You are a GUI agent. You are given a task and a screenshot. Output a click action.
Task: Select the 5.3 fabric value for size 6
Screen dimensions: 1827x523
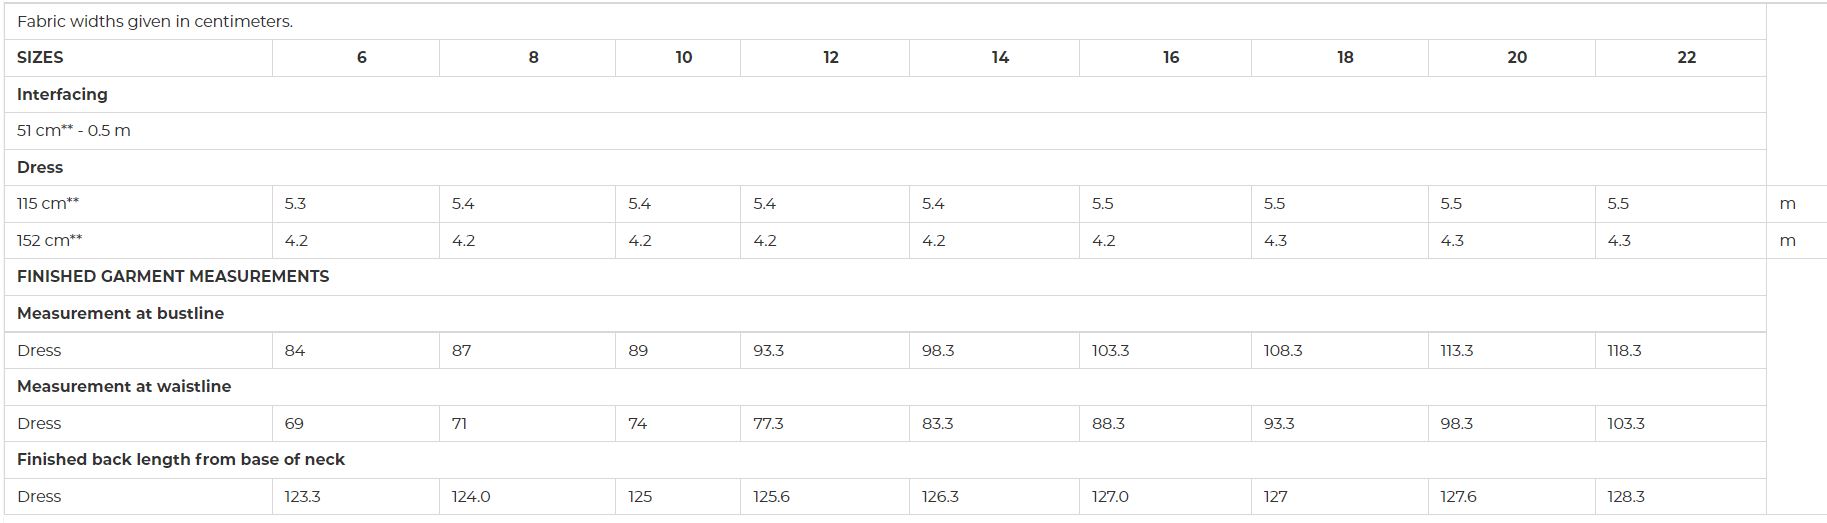point(295,204)
